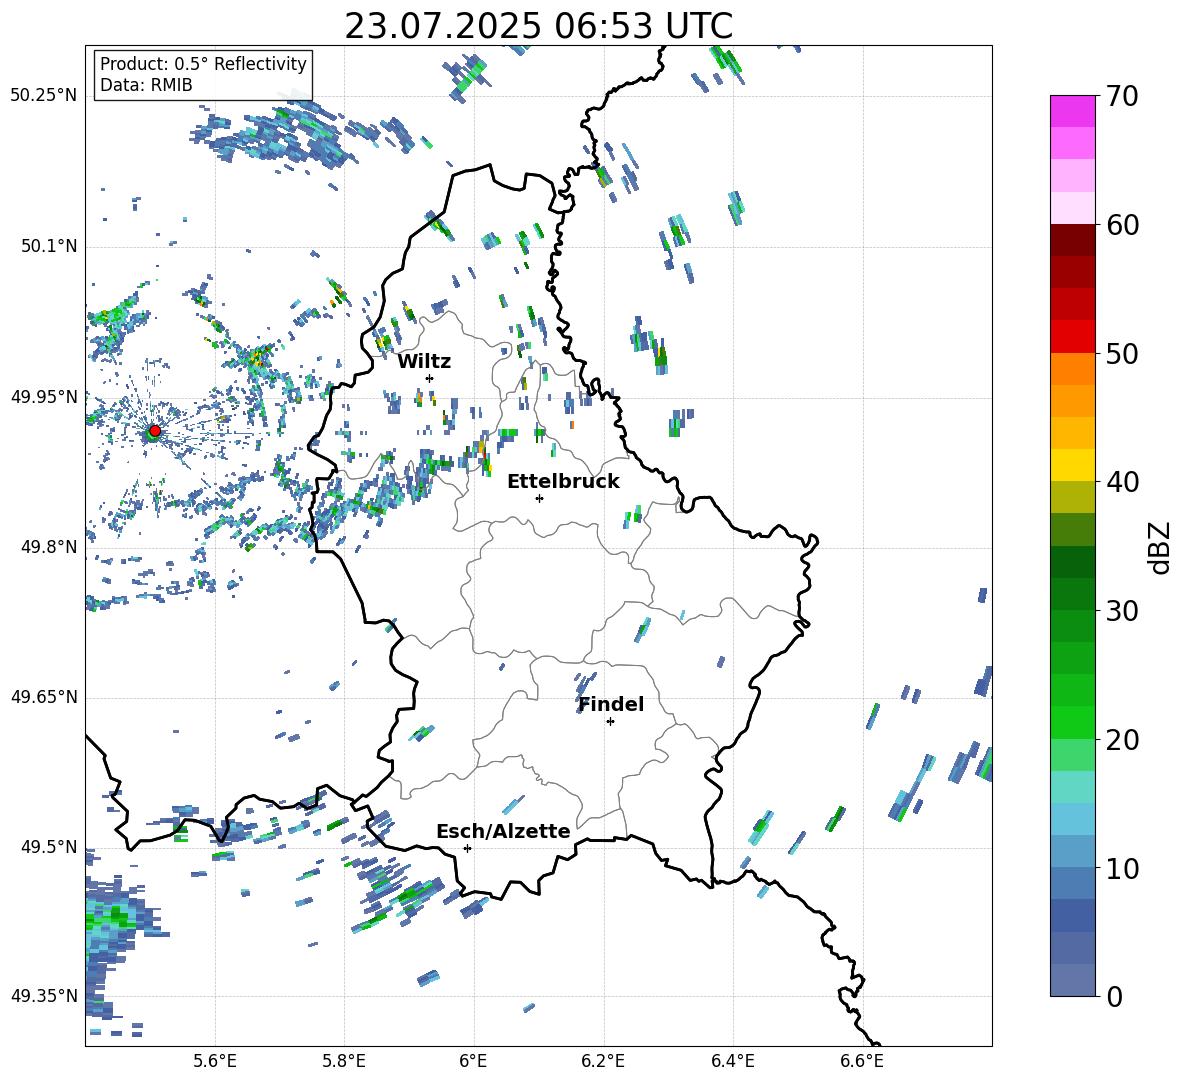Click the 6°E longitude label
1184x1081 pixels.
473,1061
